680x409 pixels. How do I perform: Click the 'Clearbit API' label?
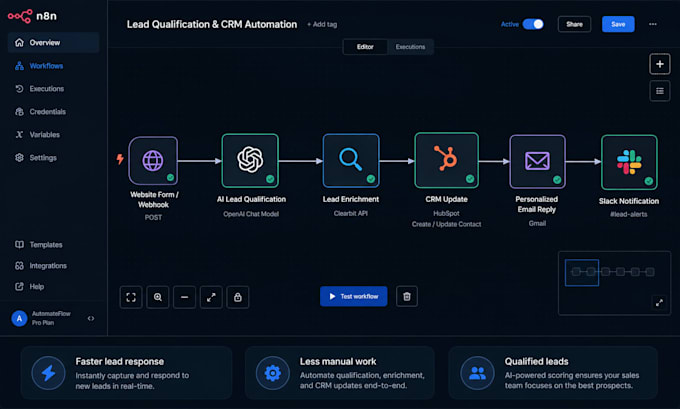[351, 213]
